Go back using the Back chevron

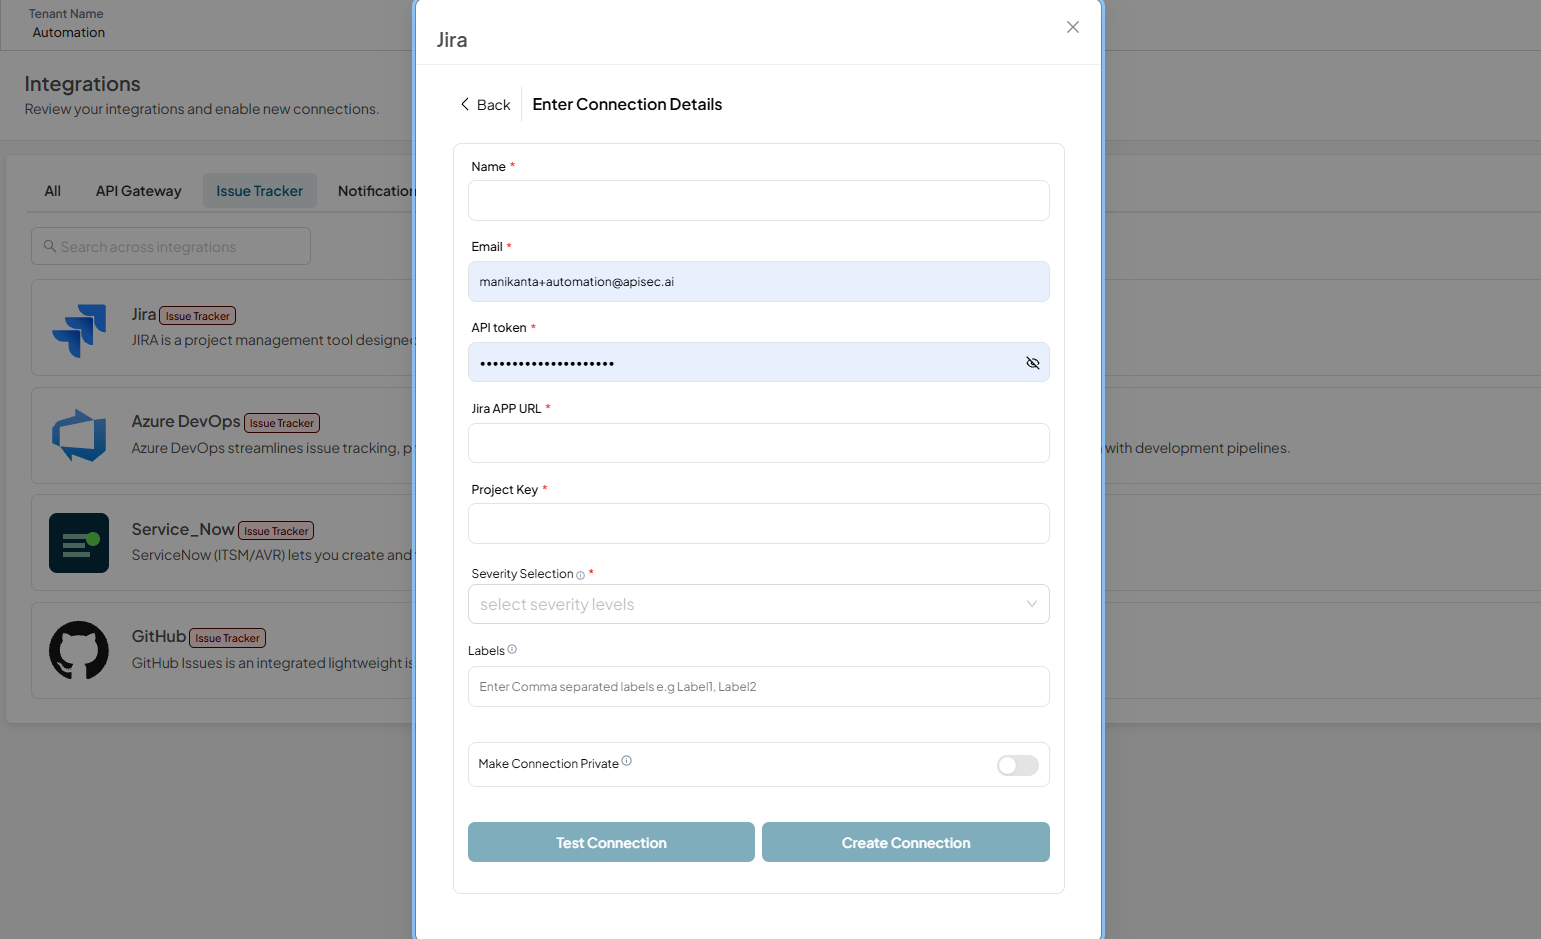tap(465, 104)
